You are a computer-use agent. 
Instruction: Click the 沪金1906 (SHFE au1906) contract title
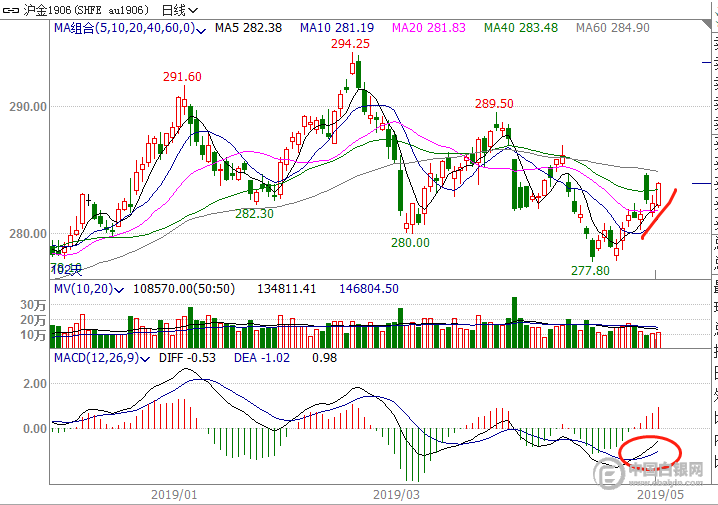point(86,10)
